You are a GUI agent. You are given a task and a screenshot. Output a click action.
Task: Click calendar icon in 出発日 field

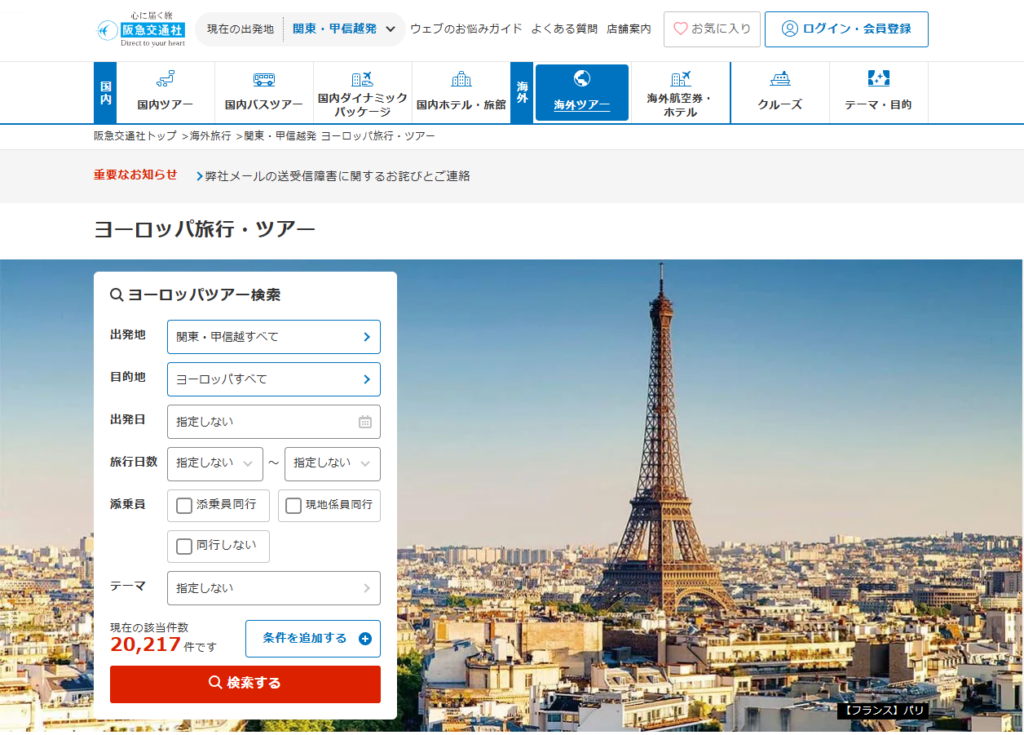365,422
